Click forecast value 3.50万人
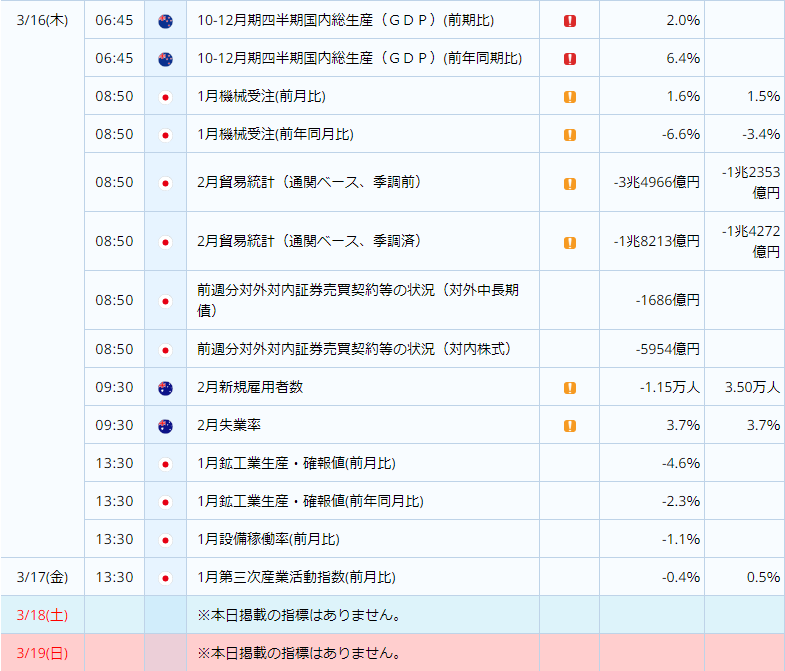785x671 pixels. pos(752,387)
